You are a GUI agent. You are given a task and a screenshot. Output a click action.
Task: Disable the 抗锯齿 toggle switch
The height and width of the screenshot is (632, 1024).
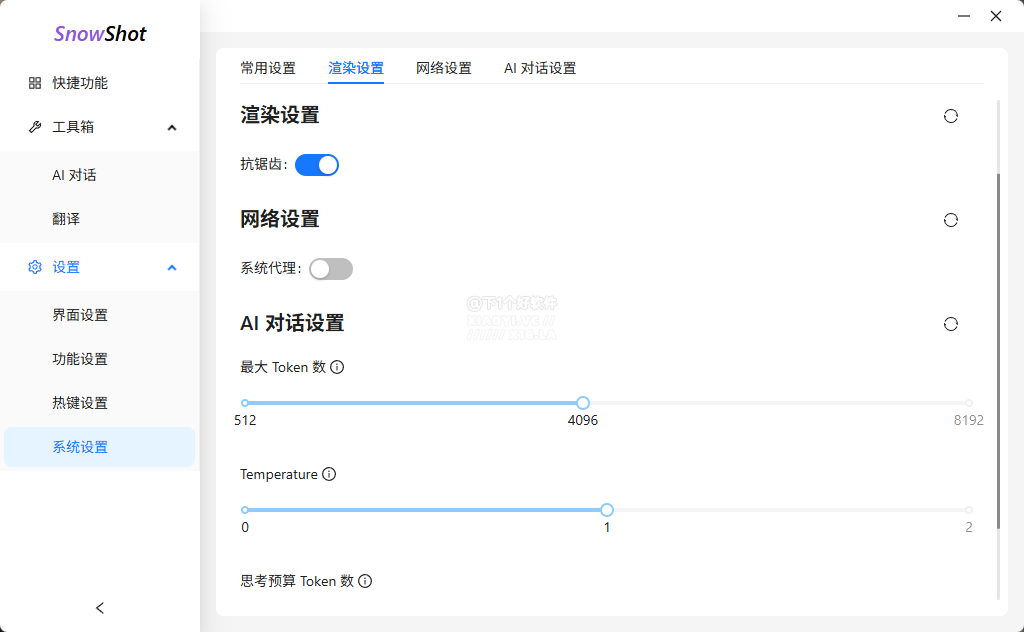(x=317, y=165)
